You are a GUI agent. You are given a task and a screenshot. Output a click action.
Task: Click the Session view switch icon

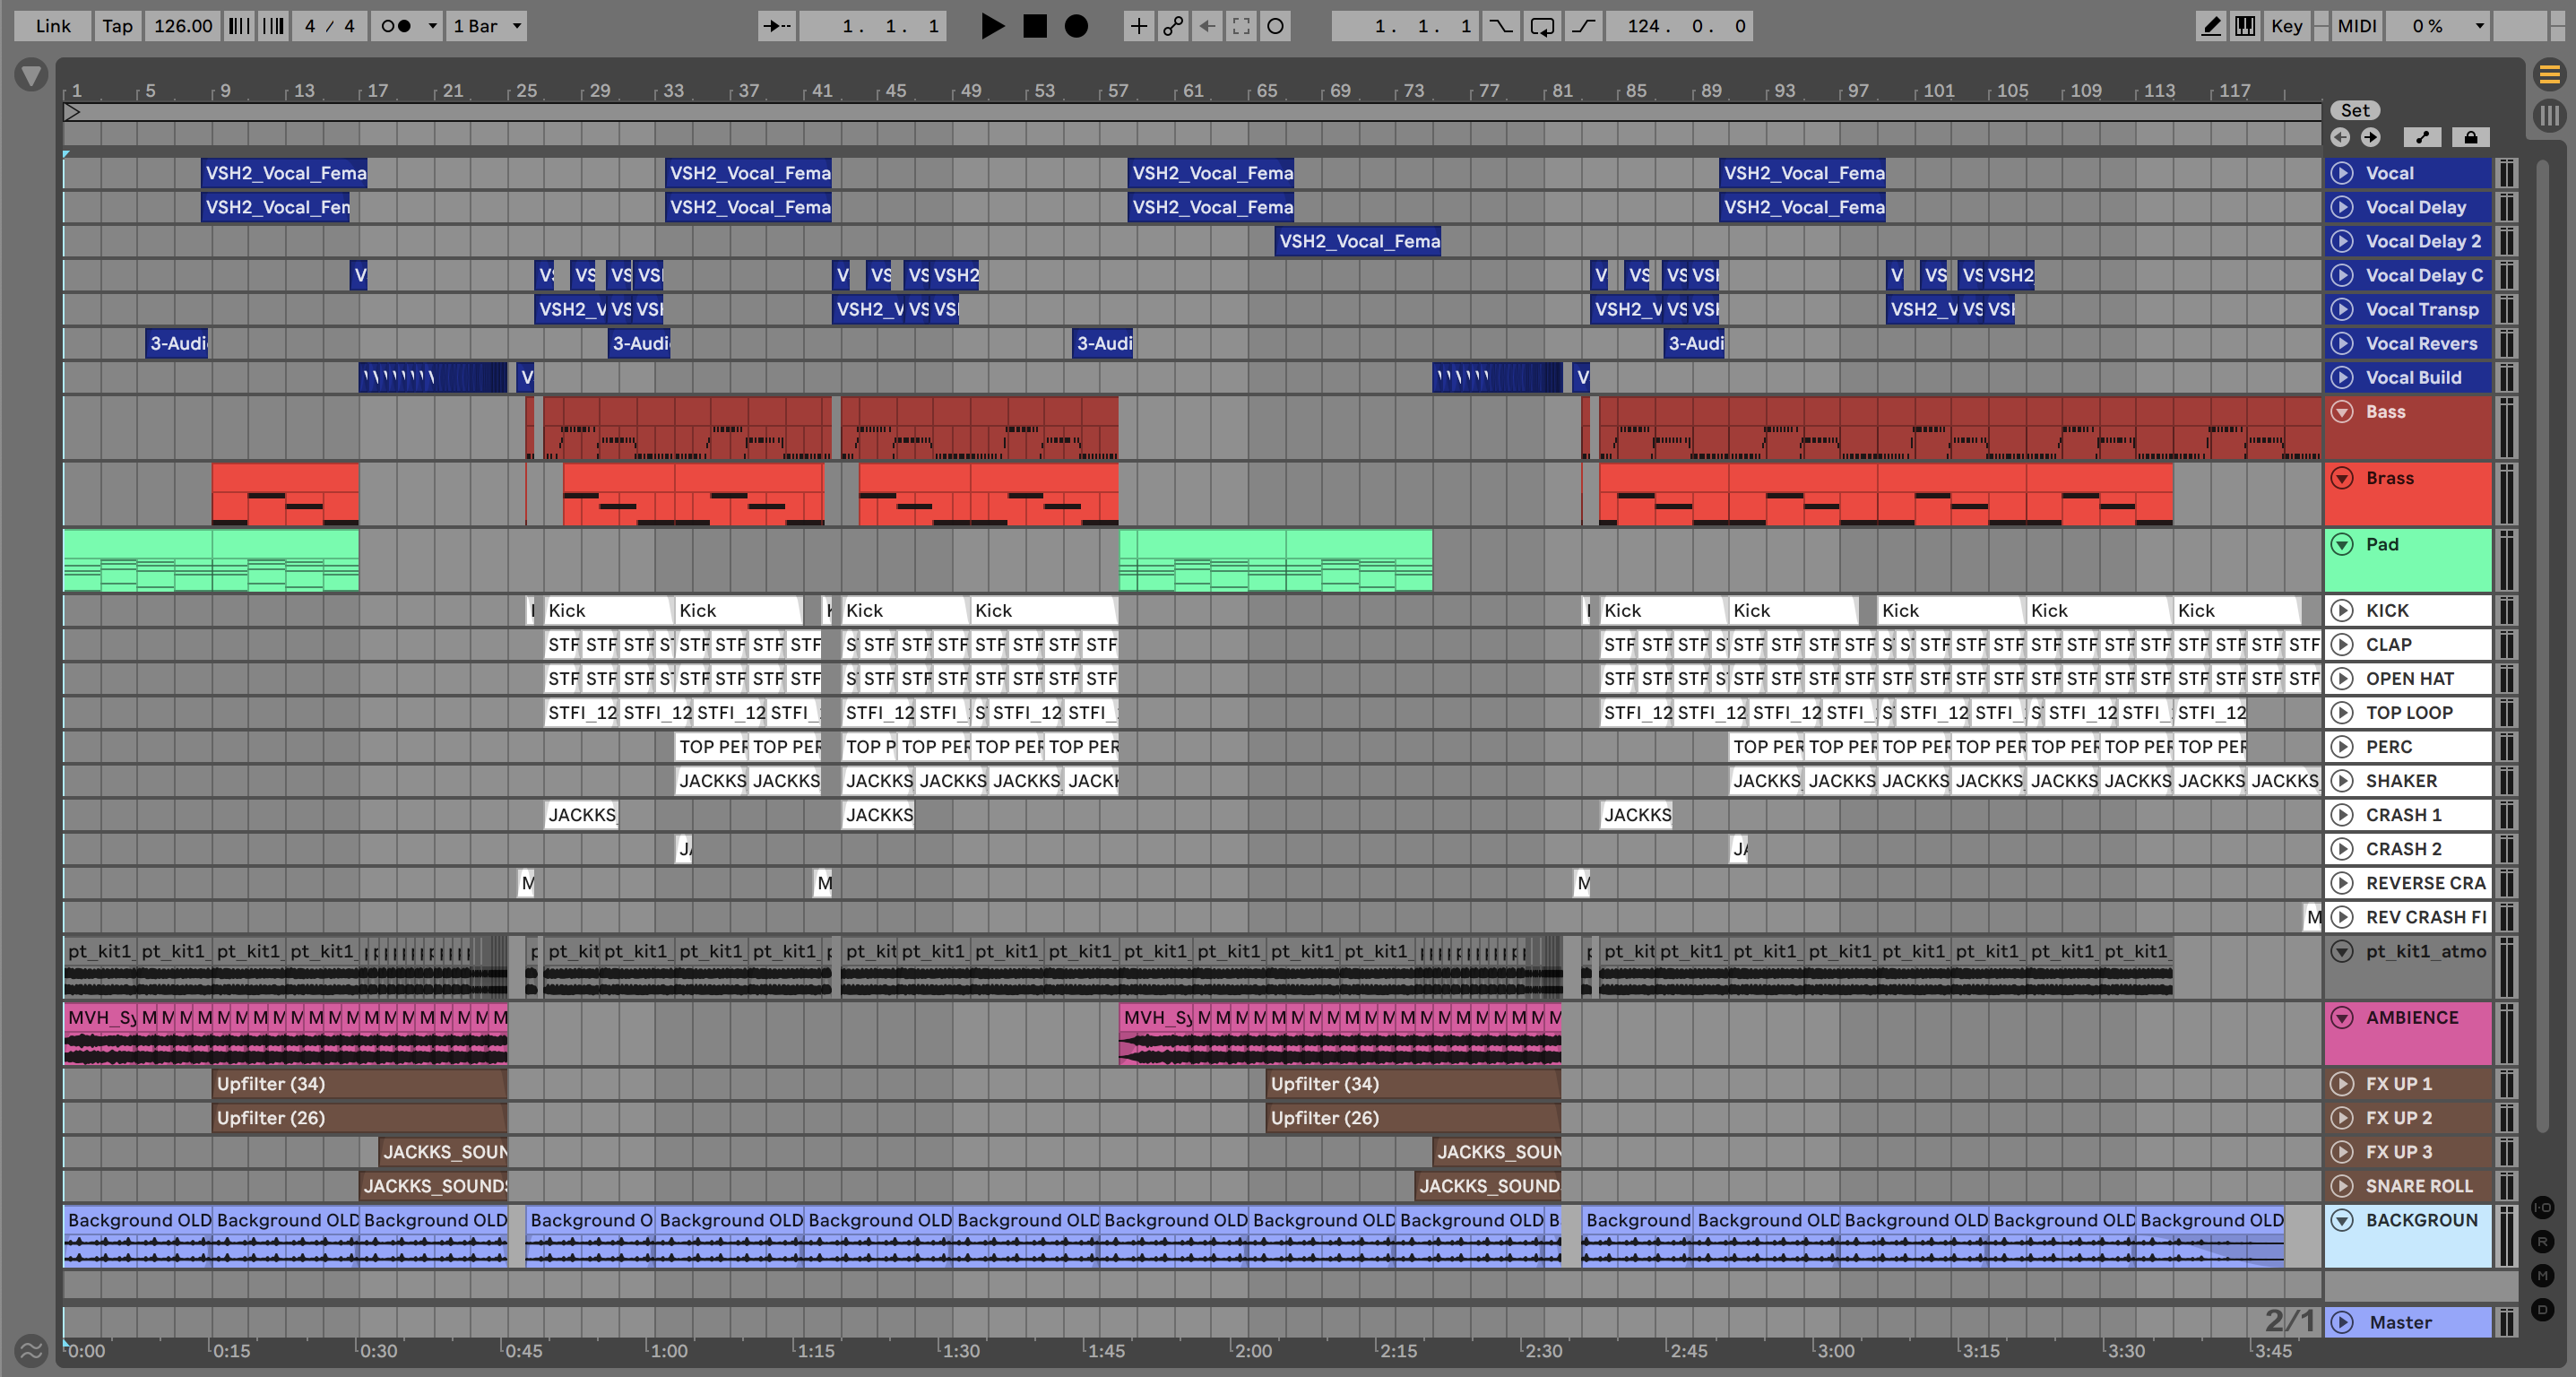point(2549,115)
